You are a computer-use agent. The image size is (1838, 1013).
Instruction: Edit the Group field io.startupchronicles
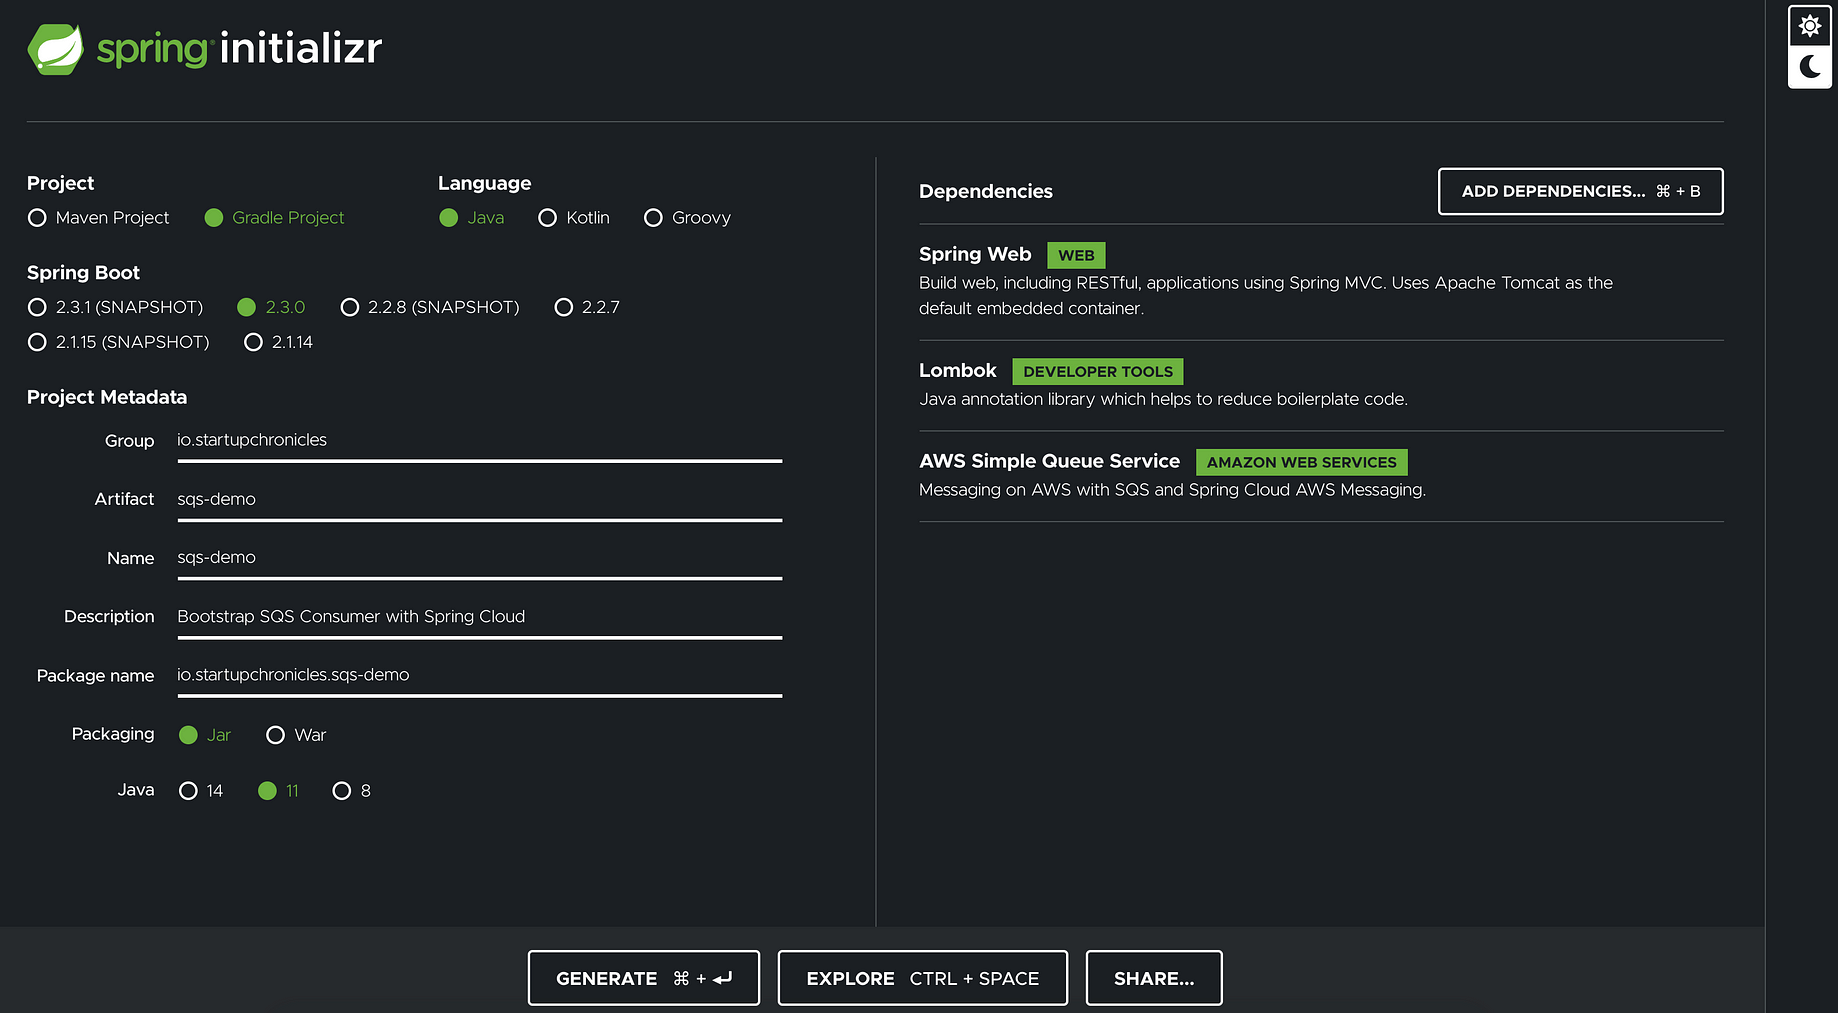pyautogui.click(x=480, y=441)
